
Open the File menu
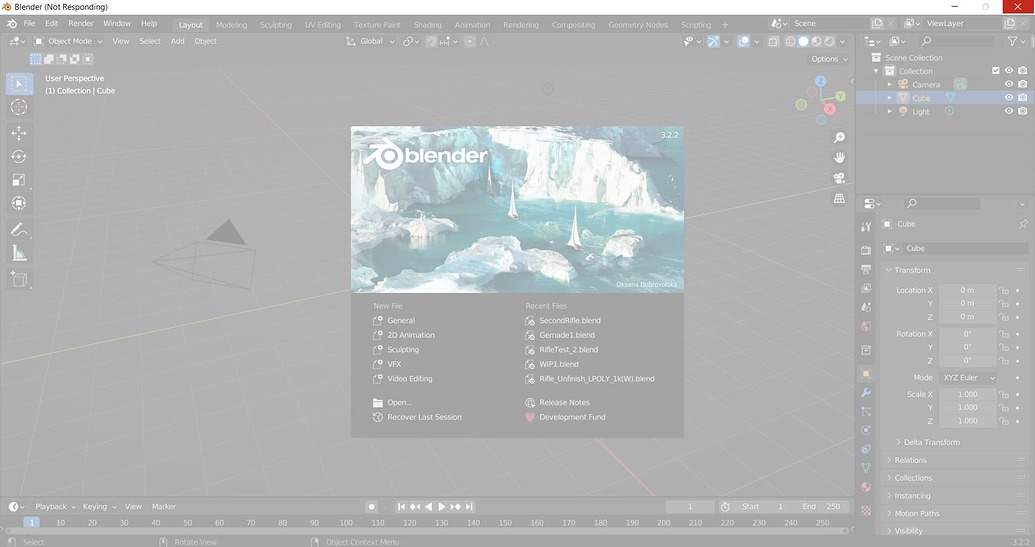coord(29,23)
